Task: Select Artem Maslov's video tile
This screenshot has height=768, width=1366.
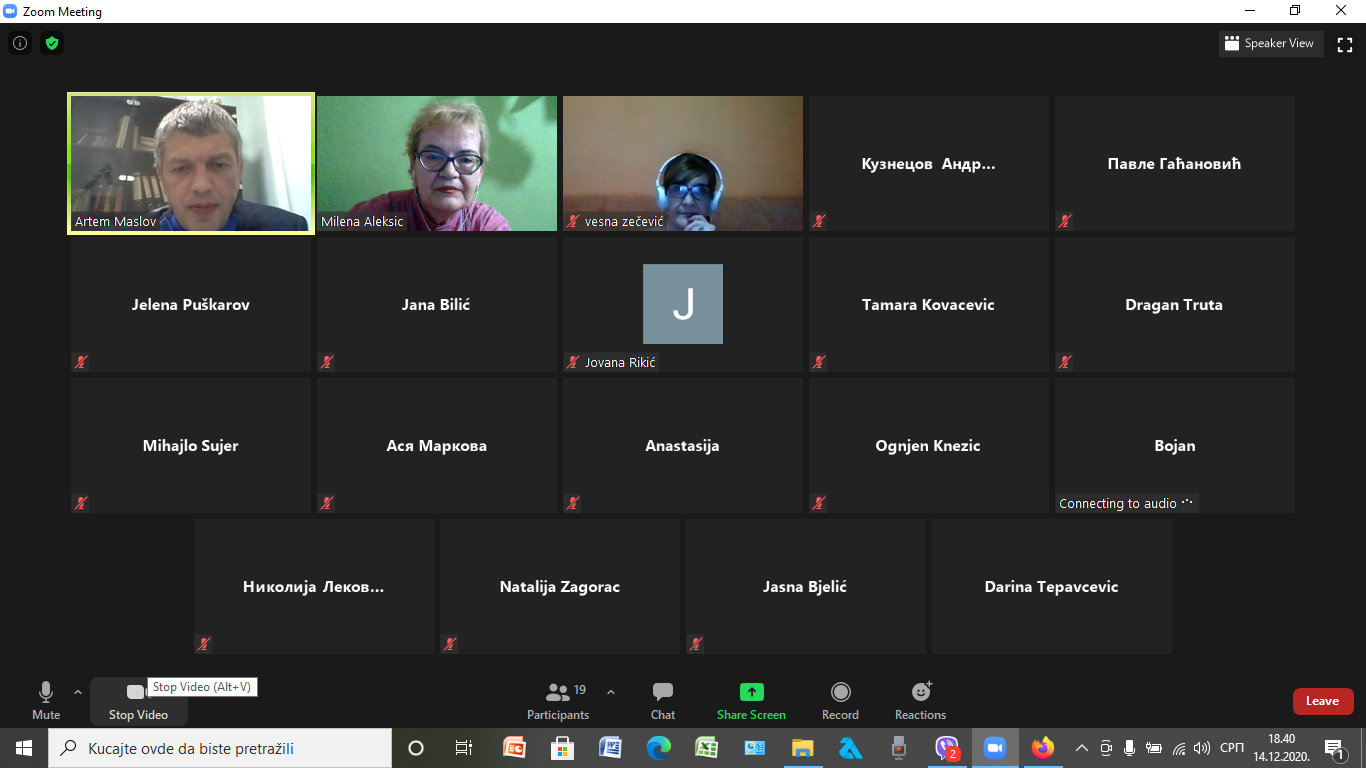Action: point(191,164)
